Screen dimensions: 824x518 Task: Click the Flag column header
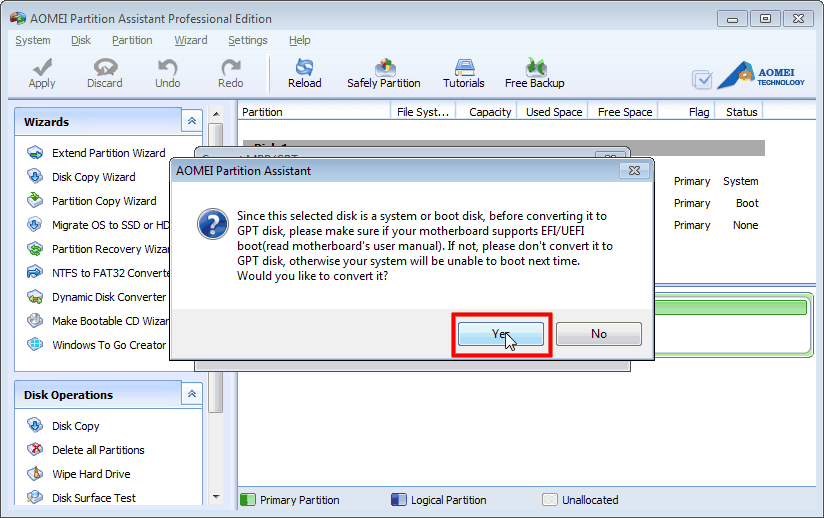(x=687, y=112)
